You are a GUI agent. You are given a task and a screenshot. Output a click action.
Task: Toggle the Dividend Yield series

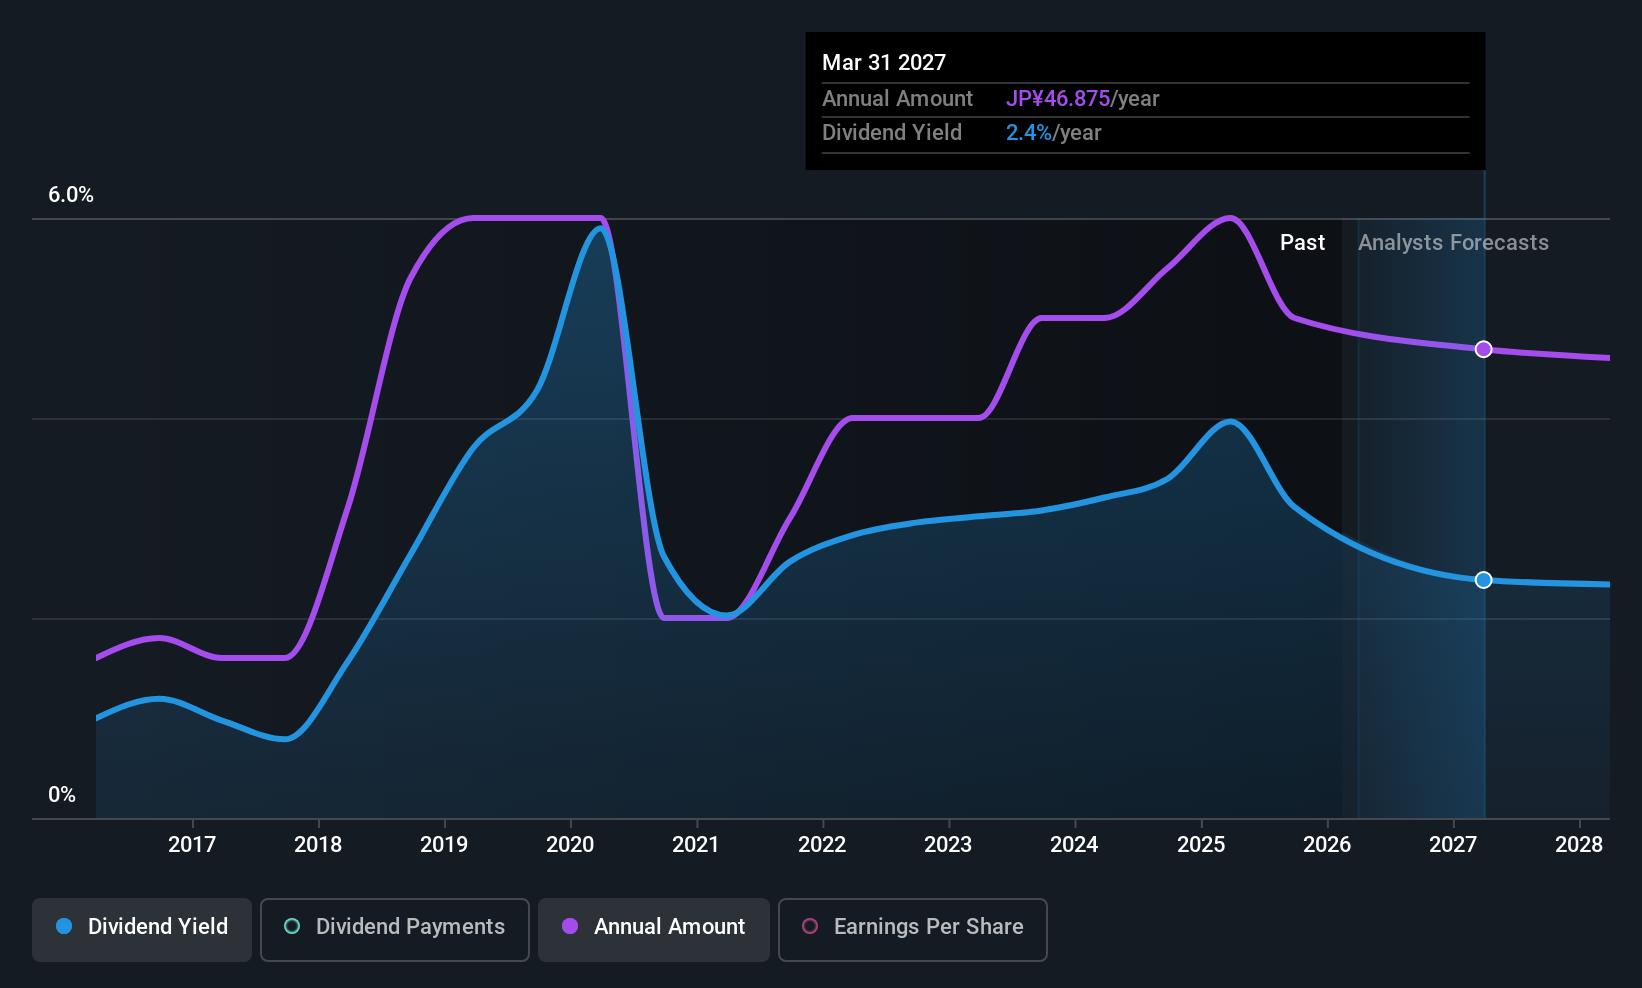coord(142,929)
